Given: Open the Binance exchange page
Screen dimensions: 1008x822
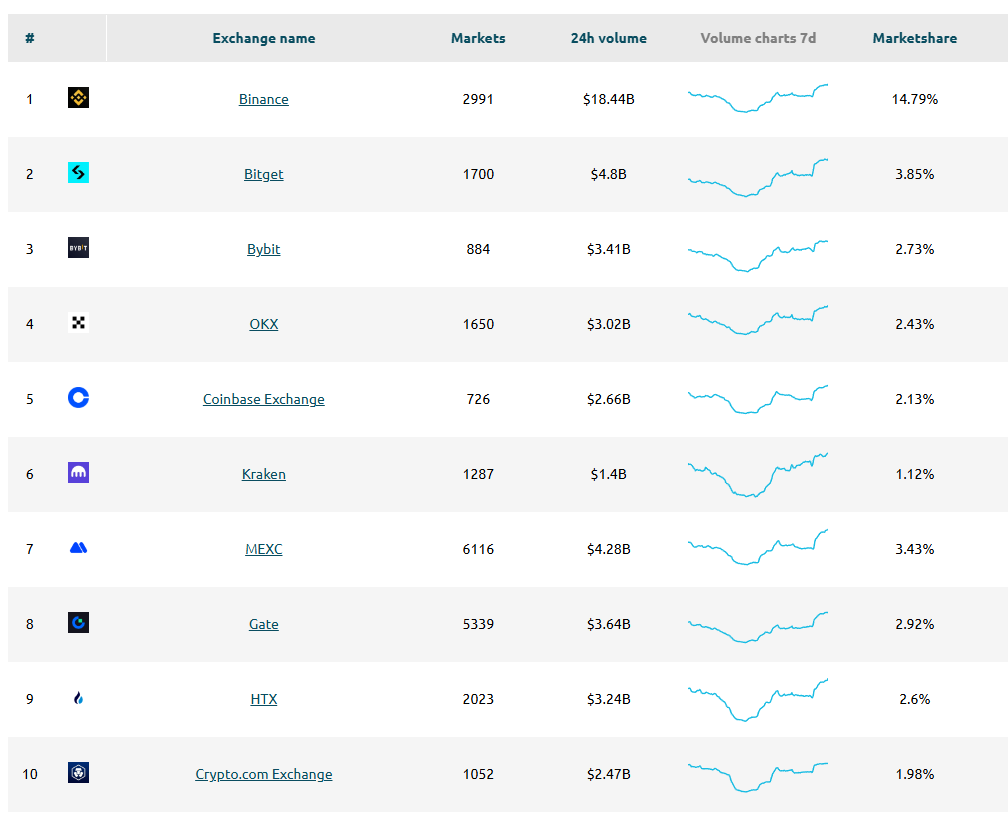Looking at the screenshot, I should (x=263, y=98).
